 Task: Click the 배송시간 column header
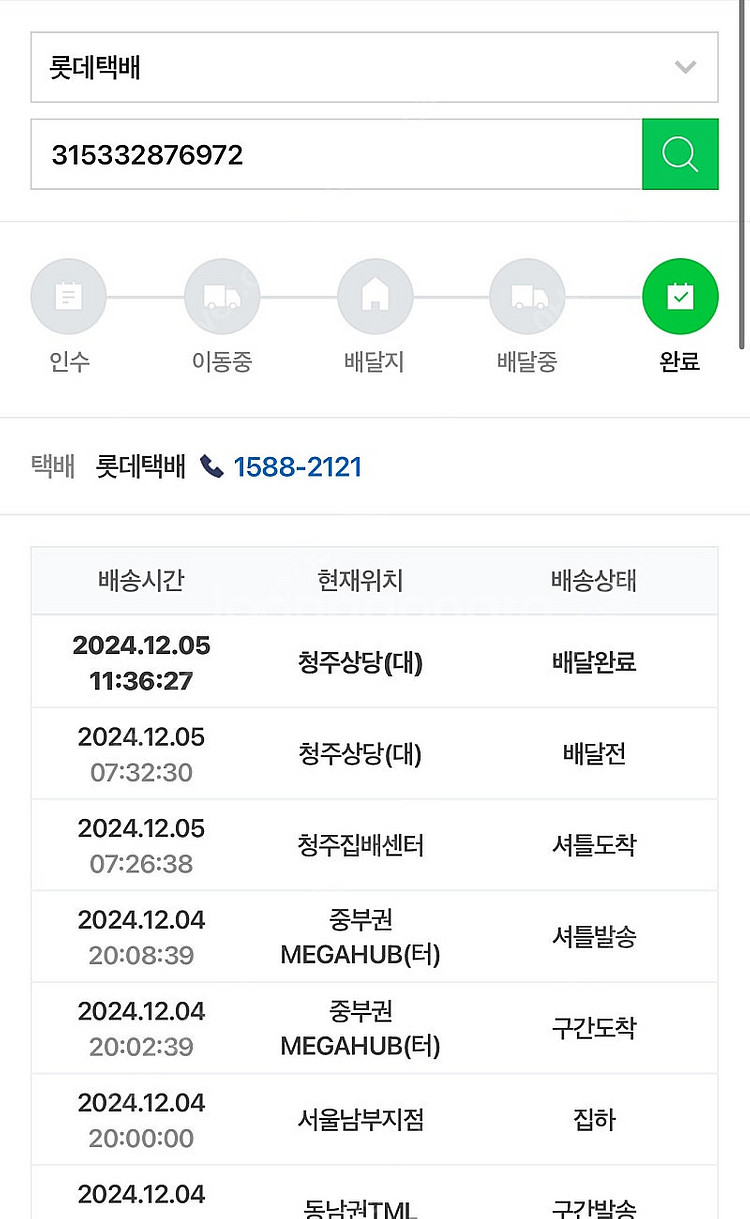(141, 580)
